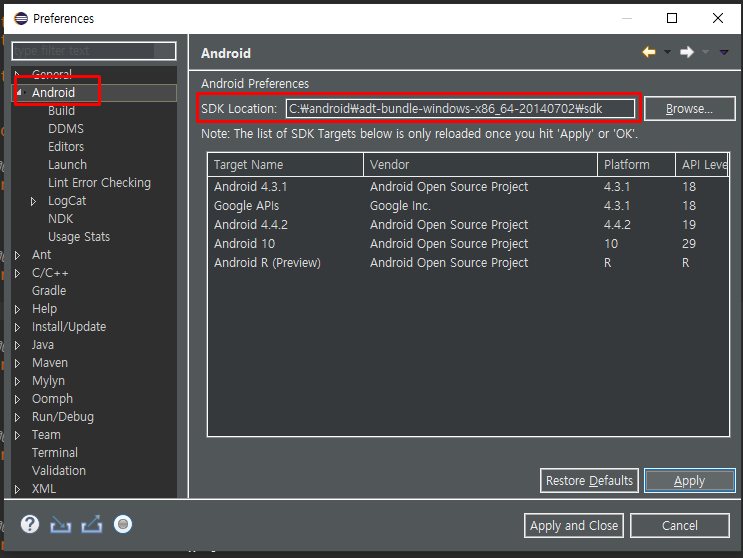Expand the XML tree node
This screenshot has height=558, width=743.
18,489
